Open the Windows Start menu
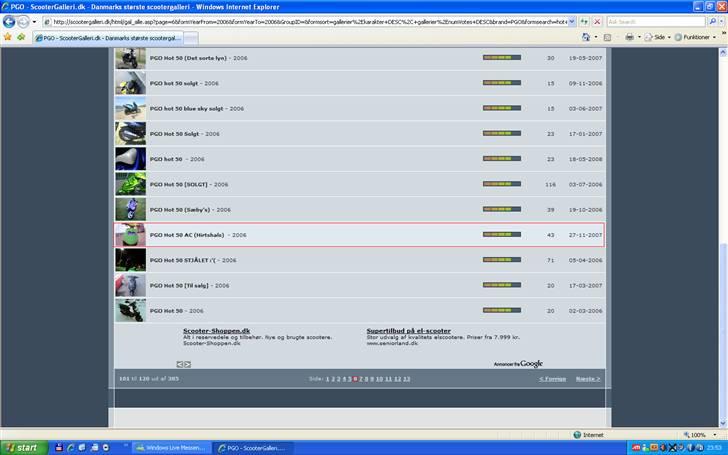 tap(22, 448)
